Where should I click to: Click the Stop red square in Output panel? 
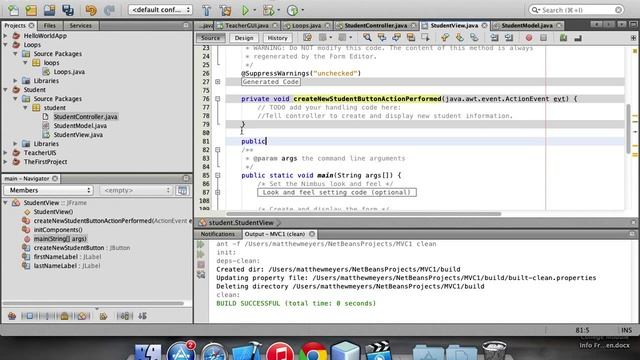201,264
